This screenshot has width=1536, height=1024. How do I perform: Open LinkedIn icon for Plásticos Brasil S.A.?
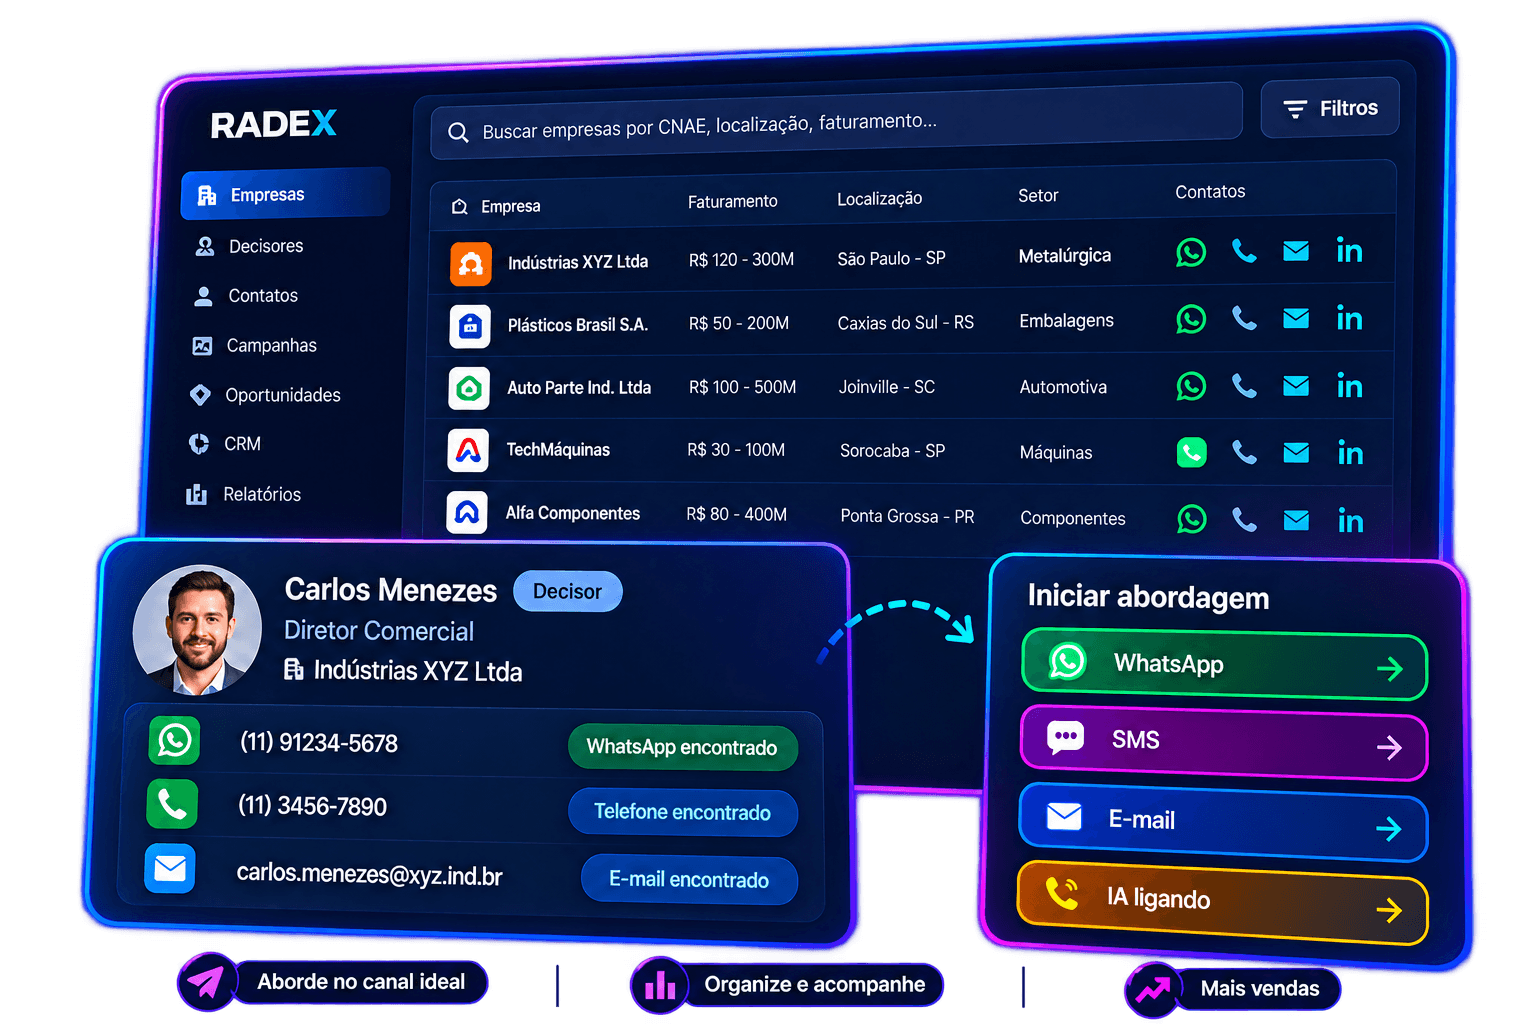pyautogui.click(x=1349, y=319)
